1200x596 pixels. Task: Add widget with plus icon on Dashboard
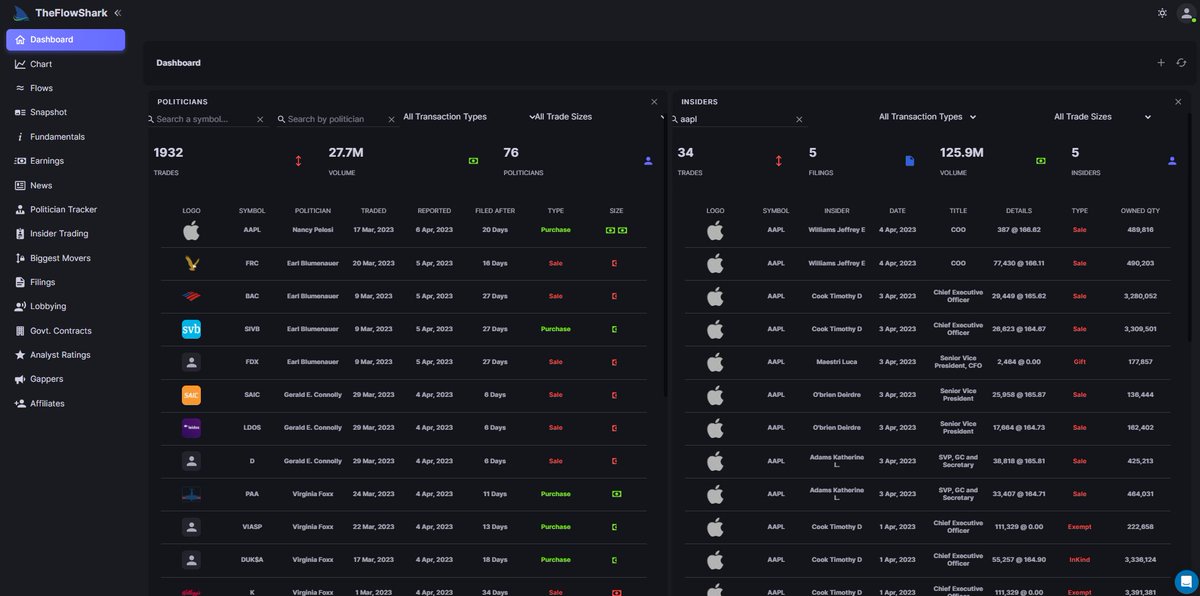[1161, 63]
